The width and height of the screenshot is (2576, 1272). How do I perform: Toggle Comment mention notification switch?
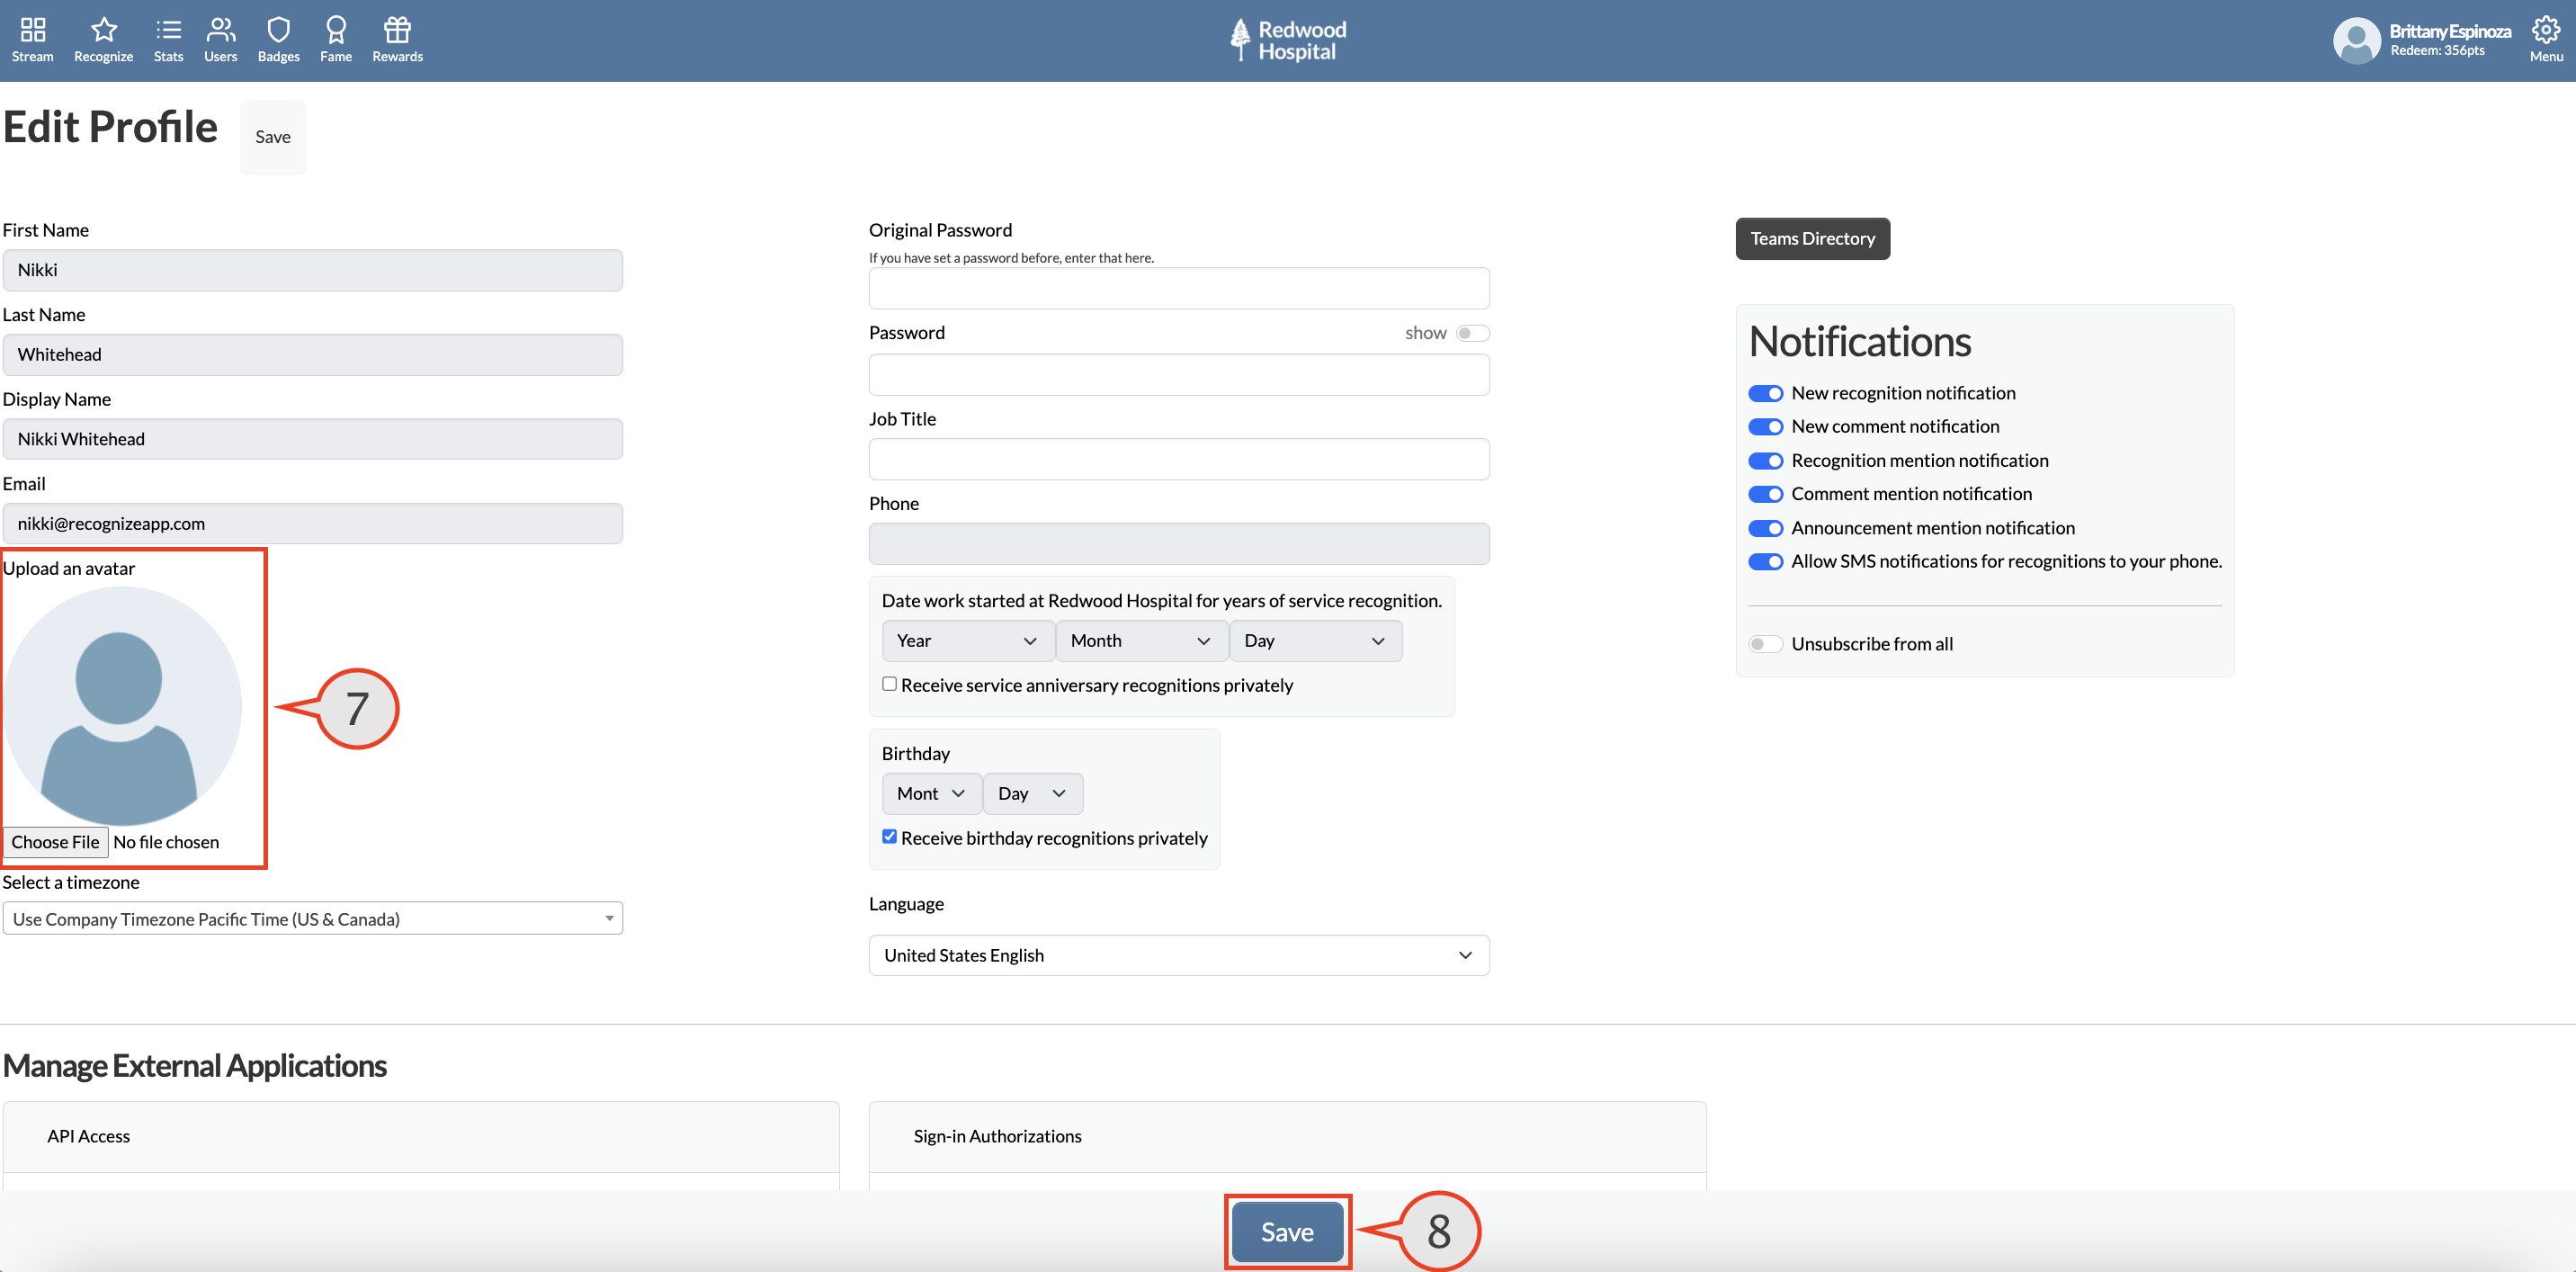pyautogui.click(x=1765, y=494)
